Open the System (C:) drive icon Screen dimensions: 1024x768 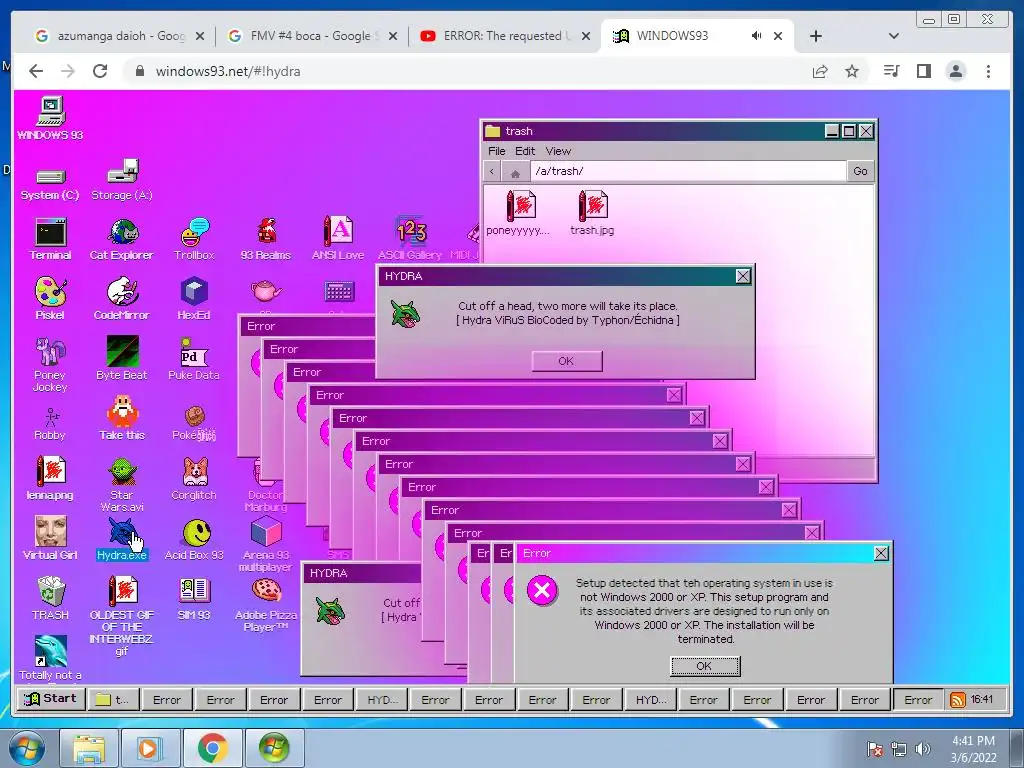pyautogui.click(x=50, y=183)
